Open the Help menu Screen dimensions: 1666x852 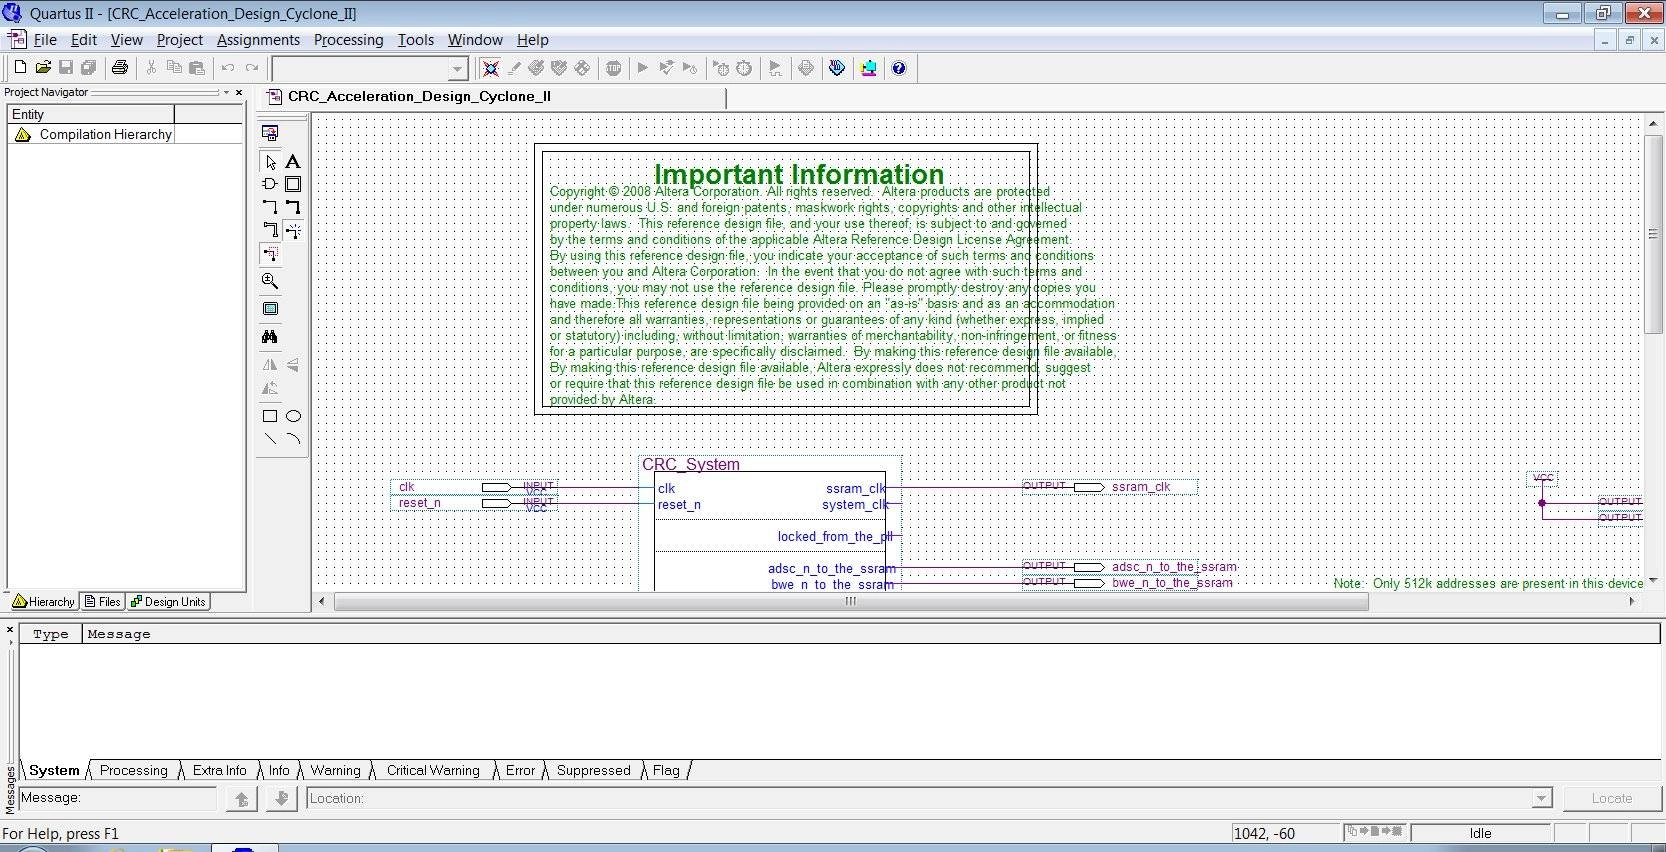(532, 40)
